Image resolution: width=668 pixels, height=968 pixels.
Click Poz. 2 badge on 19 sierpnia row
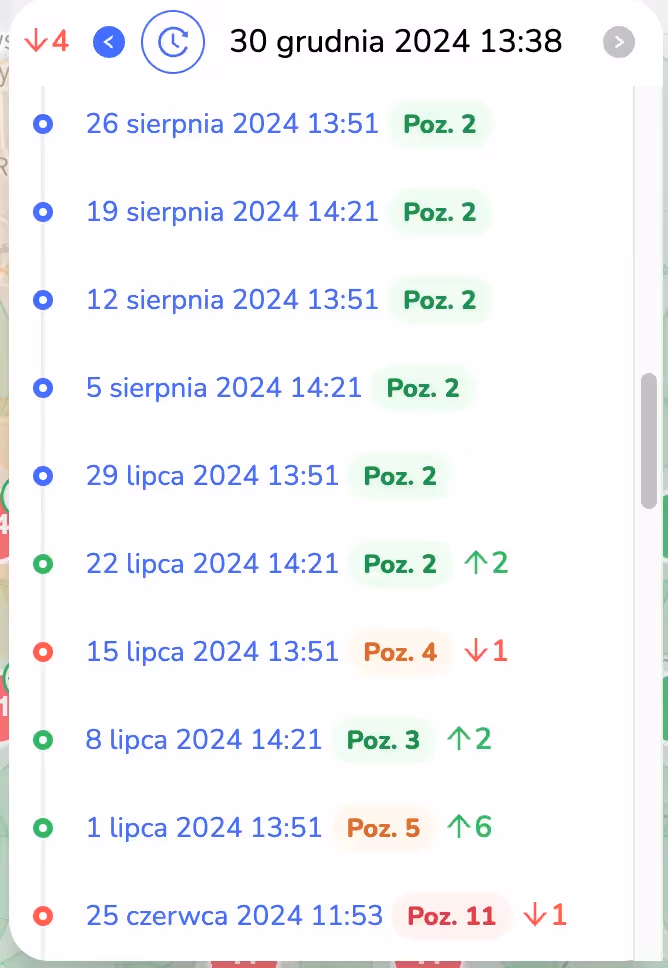[440, 212]
